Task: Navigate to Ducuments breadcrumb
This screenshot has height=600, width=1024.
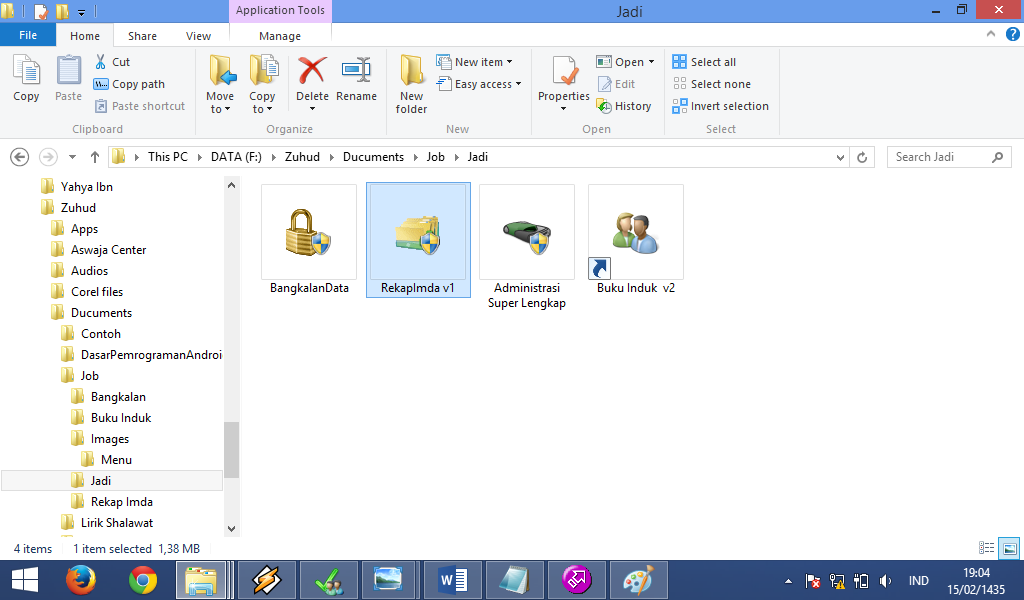Action: click(374, 157)
